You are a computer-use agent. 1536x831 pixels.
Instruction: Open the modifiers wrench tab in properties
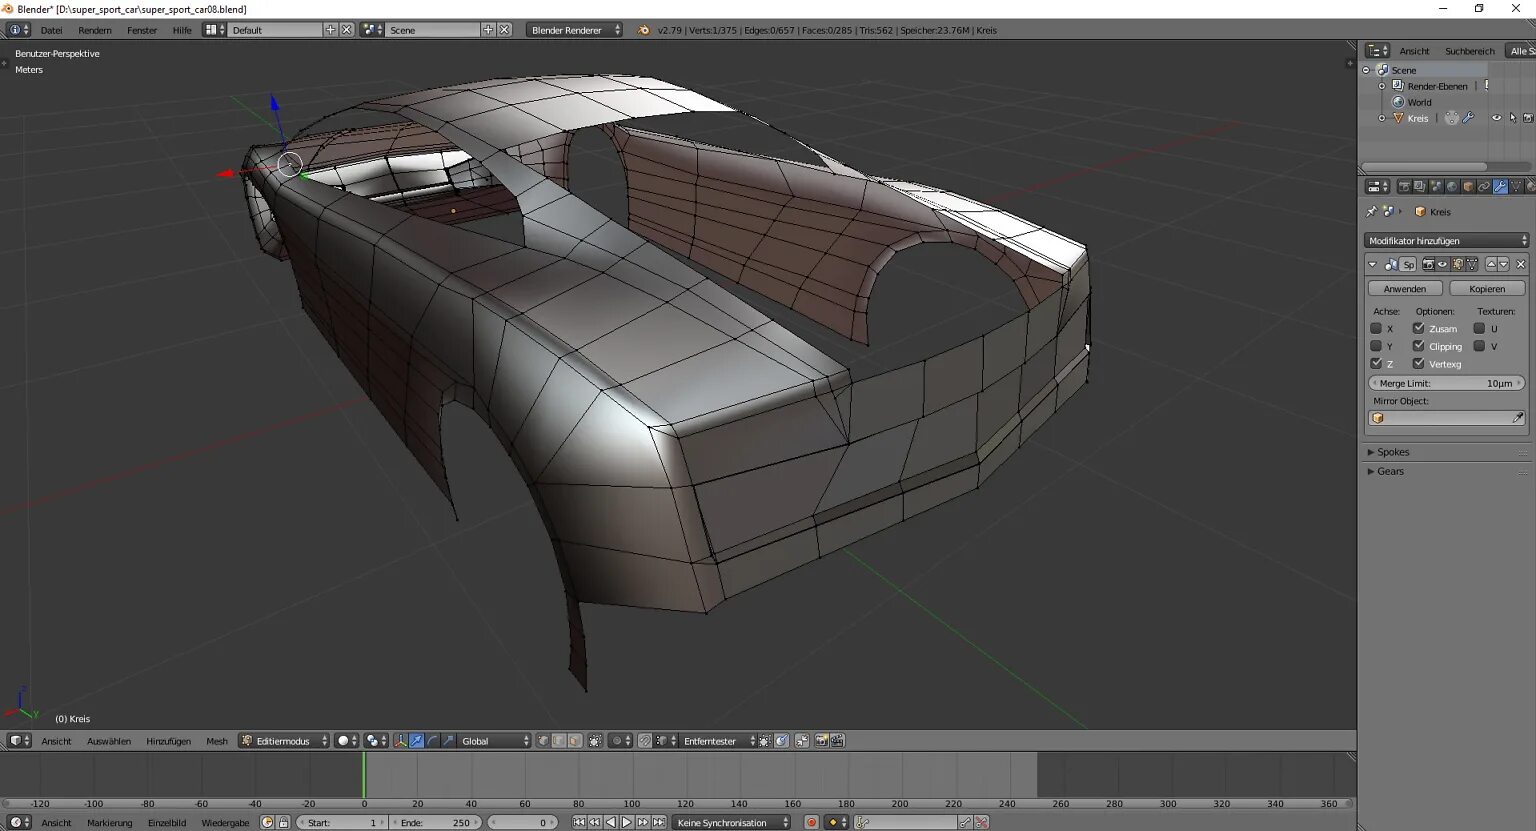[x=1499, y=187]
